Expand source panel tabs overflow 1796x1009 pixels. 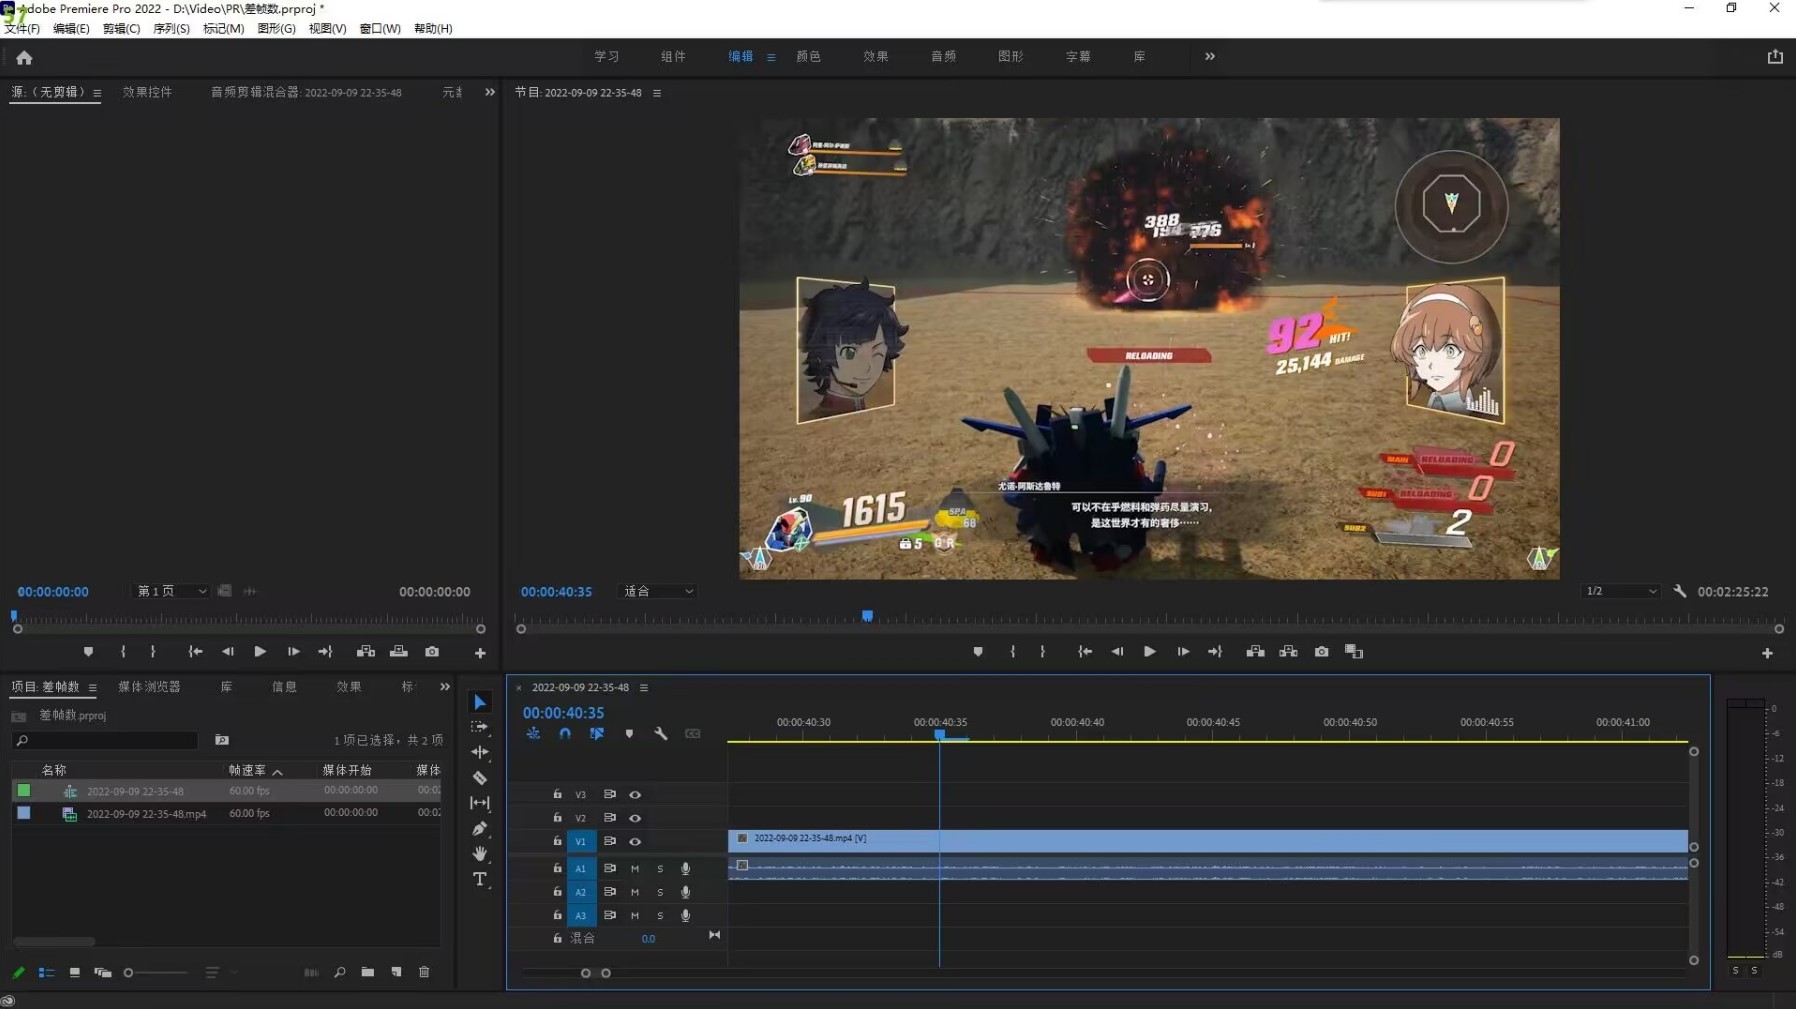(490, 92)
